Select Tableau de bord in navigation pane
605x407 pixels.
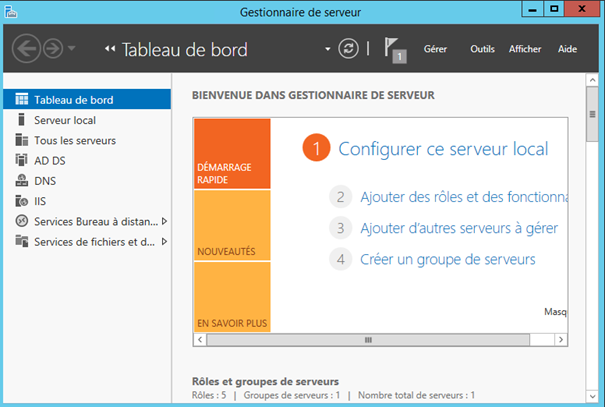(73, 100)
